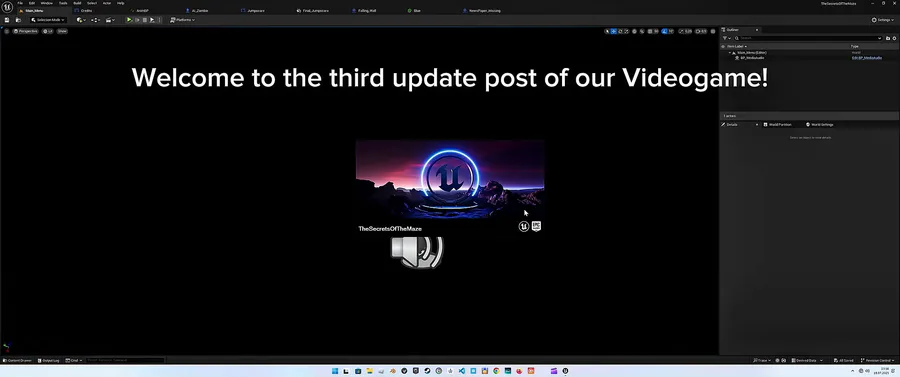Open the File menu

click(20, 3)
